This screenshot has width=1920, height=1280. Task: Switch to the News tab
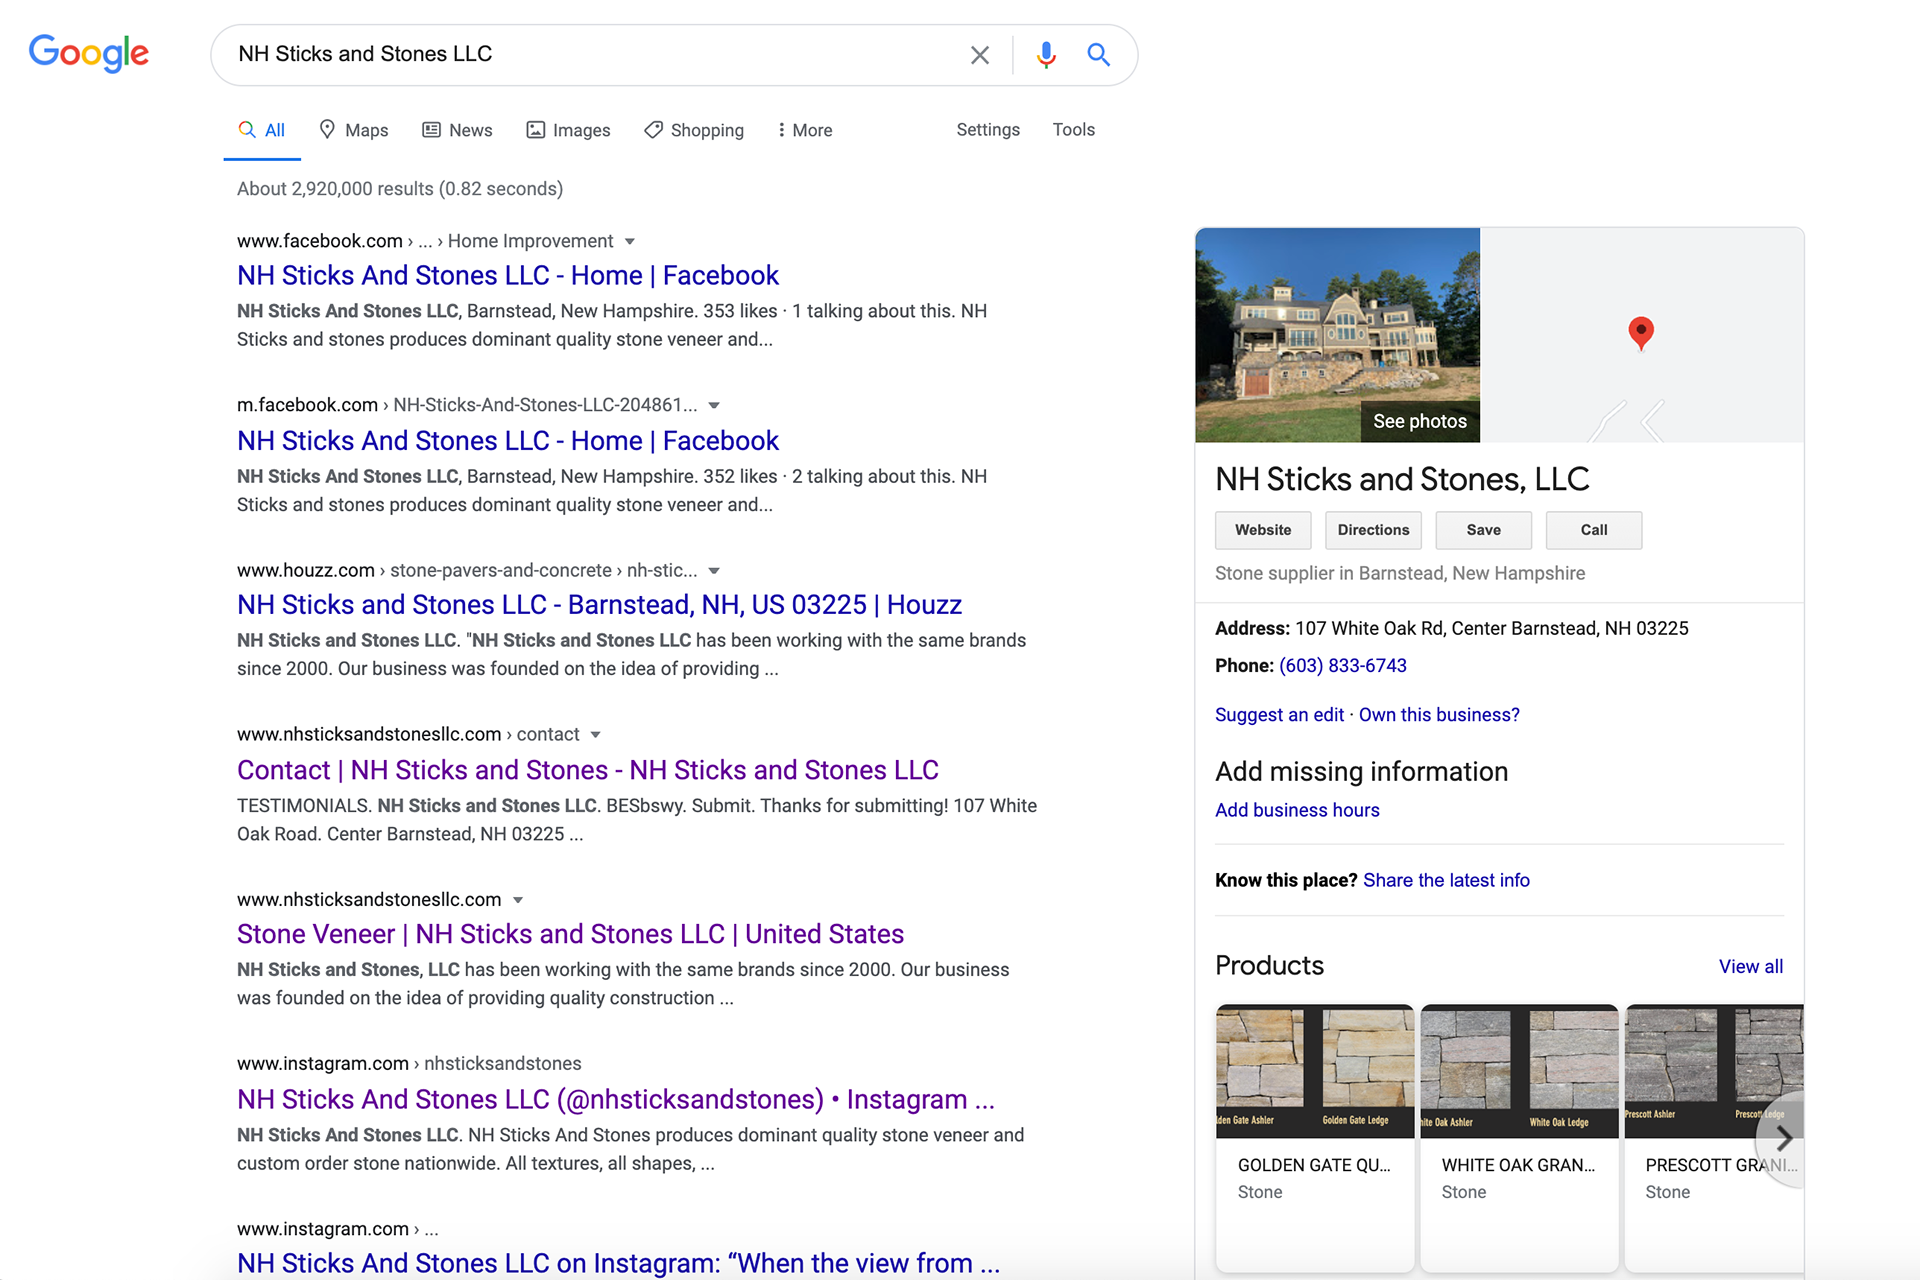click(457, 130)
